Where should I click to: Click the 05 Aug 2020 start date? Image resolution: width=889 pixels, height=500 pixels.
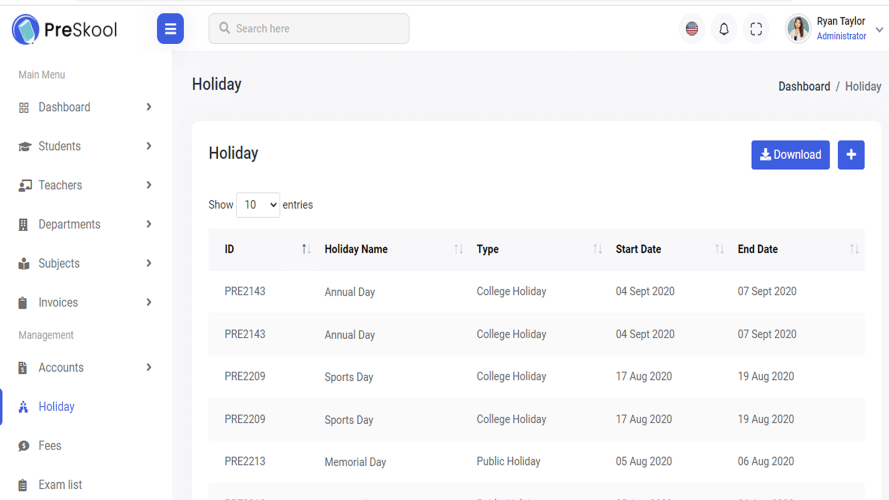(x=644, y=461)
